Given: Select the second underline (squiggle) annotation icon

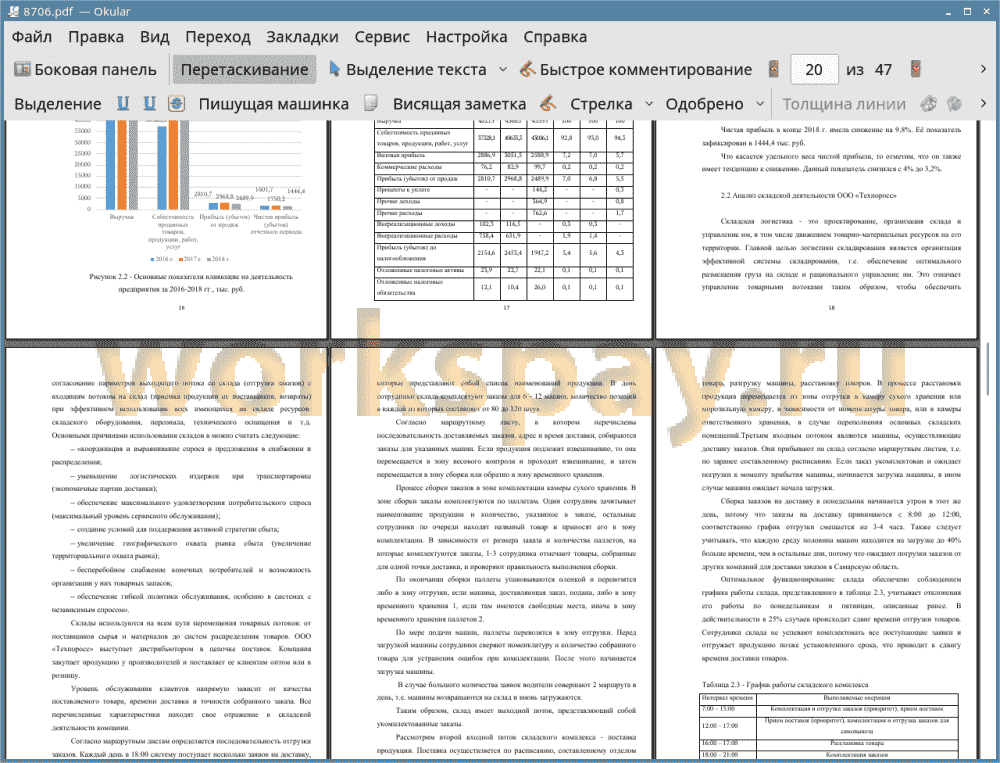Looking at the screenshot, I should [x=150, y=103].
